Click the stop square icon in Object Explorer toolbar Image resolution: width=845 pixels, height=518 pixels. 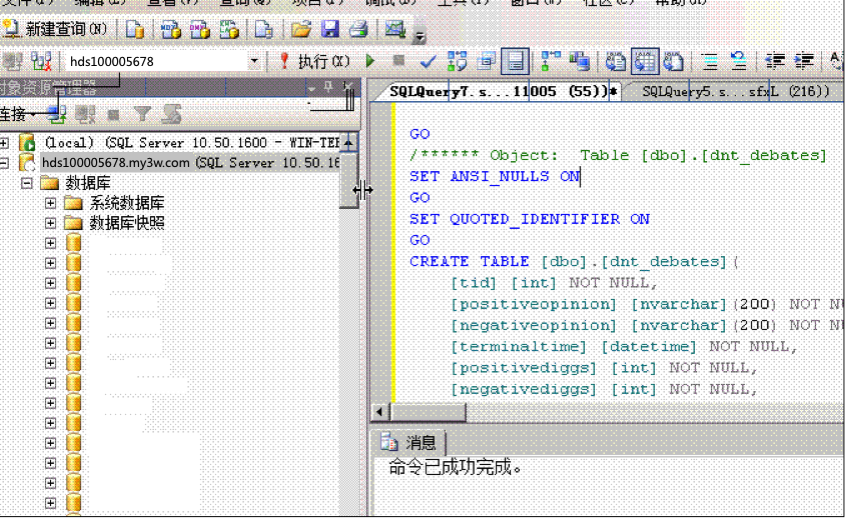pyautogui.click(x=114, y=114)
